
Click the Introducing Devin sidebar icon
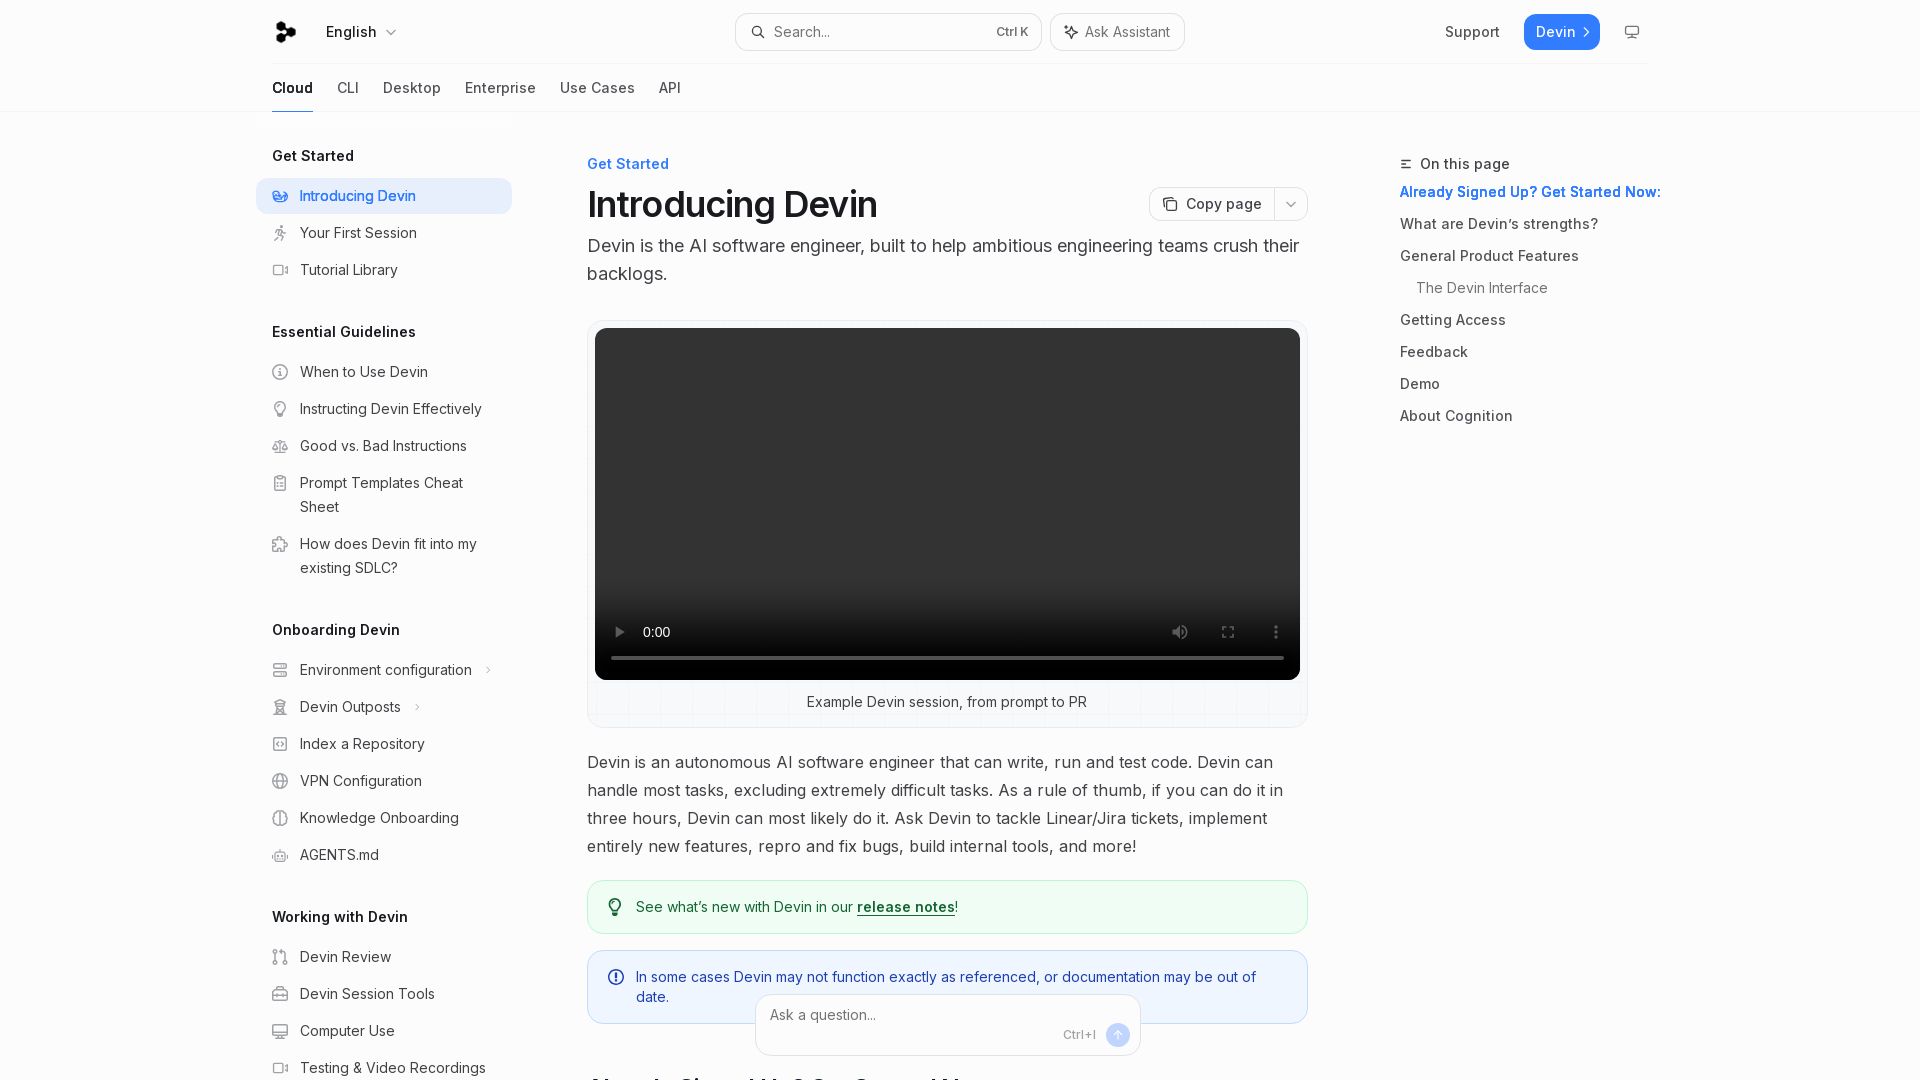[x=280, y=196]
